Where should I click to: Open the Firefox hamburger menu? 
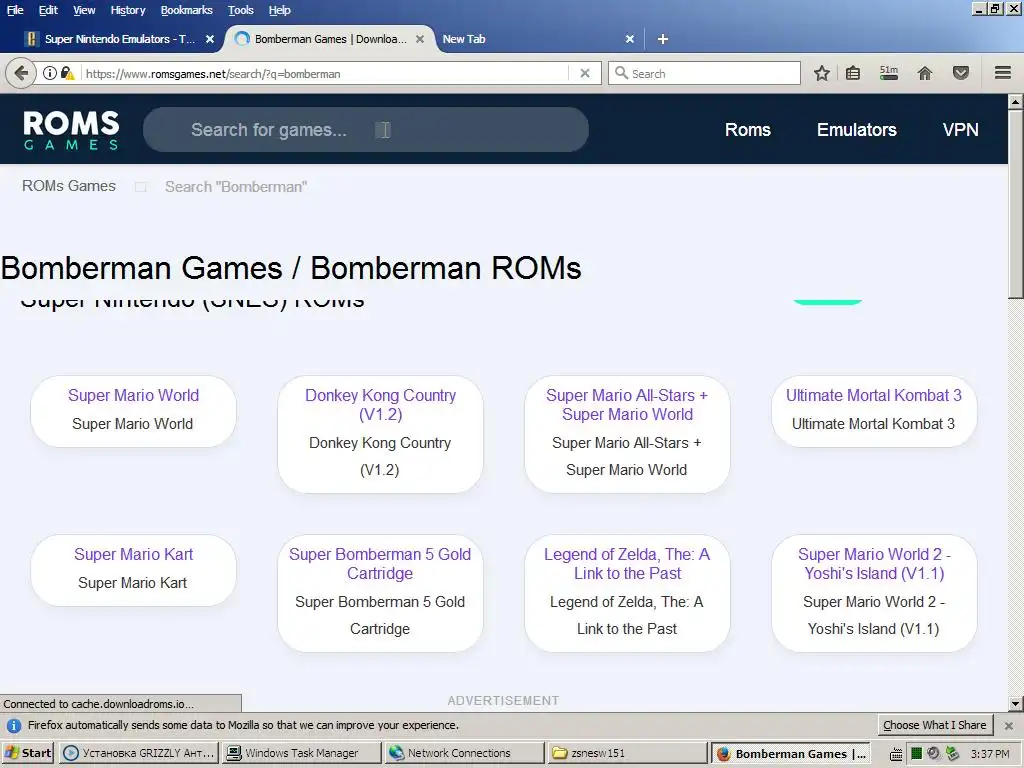(1003, 72)
